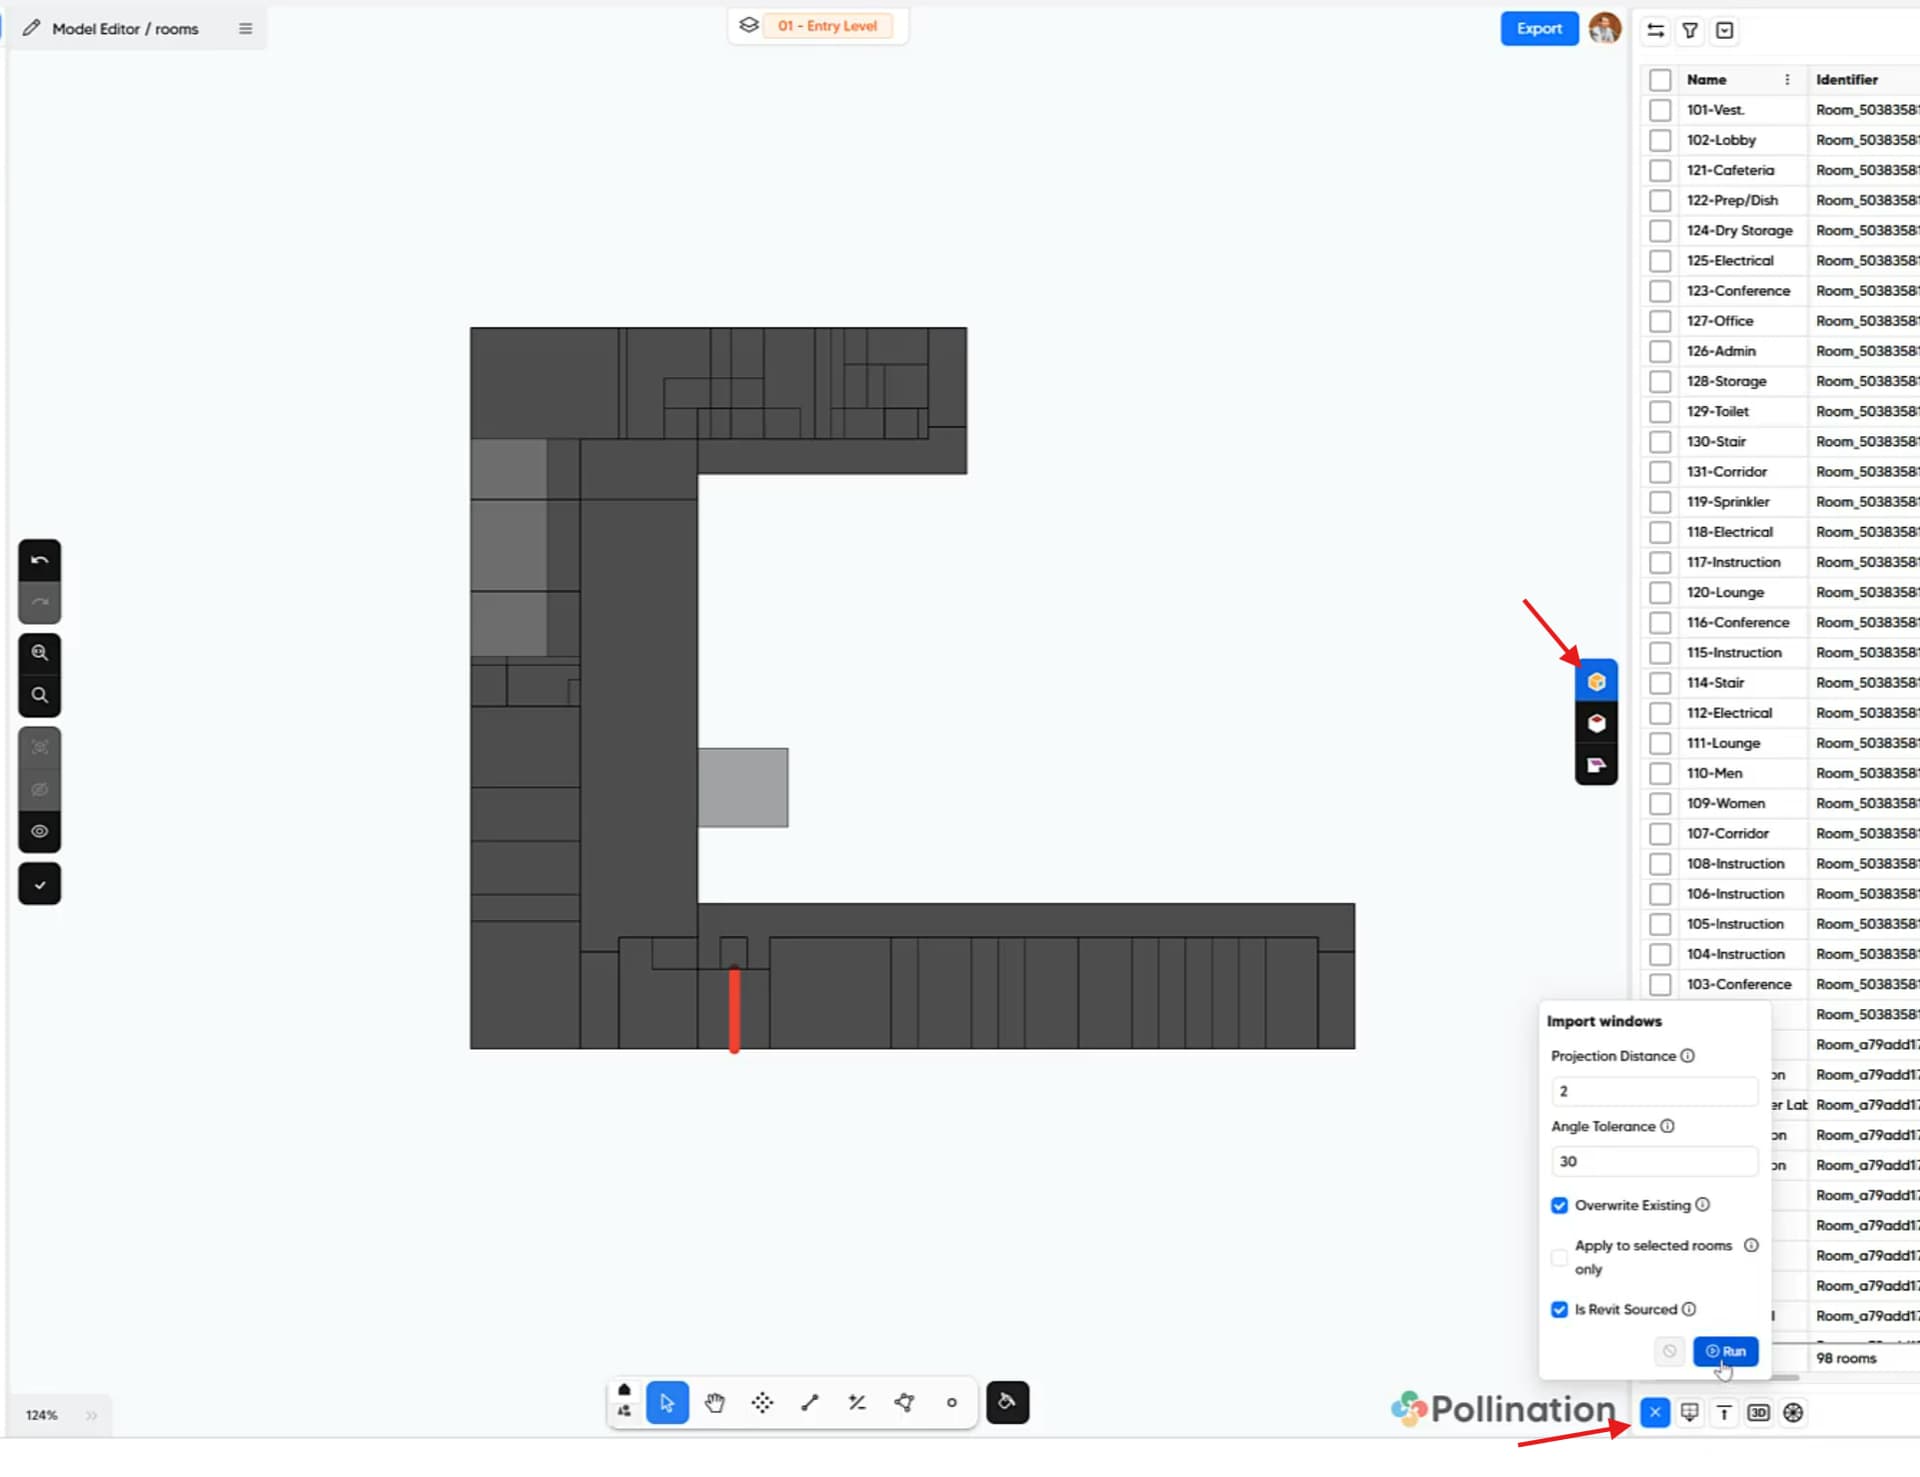
Task: Click the undo arrow button
Action: pyautogui.click(x=40, y=560)
